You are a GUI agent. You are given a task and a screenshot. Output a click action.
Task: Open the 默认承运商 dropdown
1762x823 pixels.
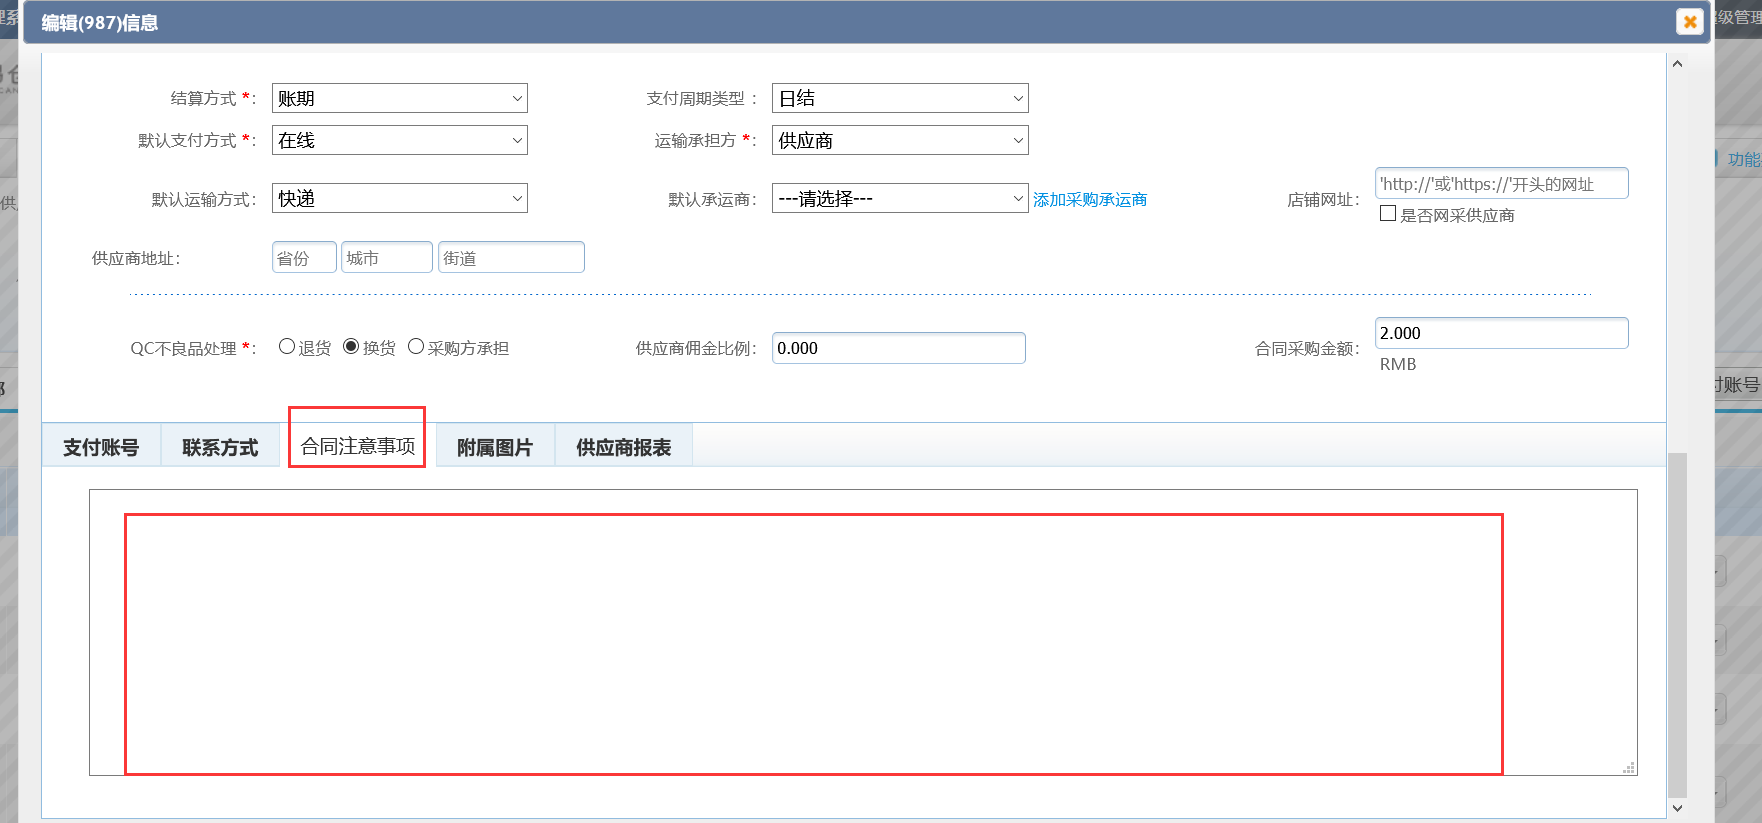point(899,199)
